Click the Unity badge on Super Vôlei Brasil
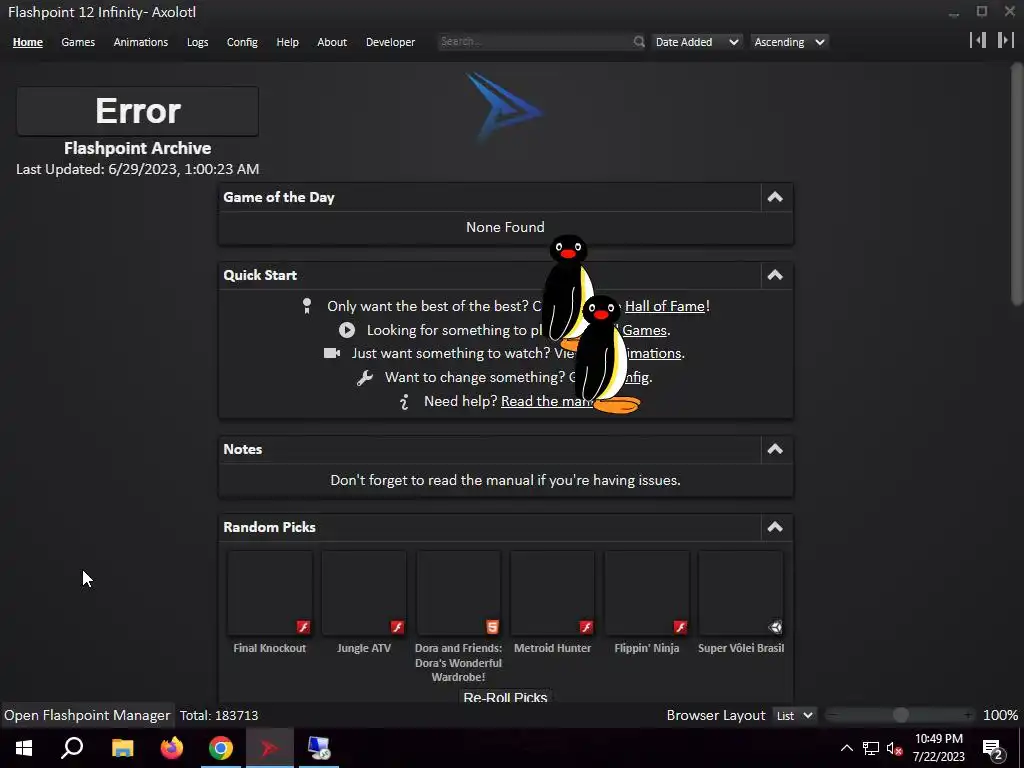 pos(775,627)
